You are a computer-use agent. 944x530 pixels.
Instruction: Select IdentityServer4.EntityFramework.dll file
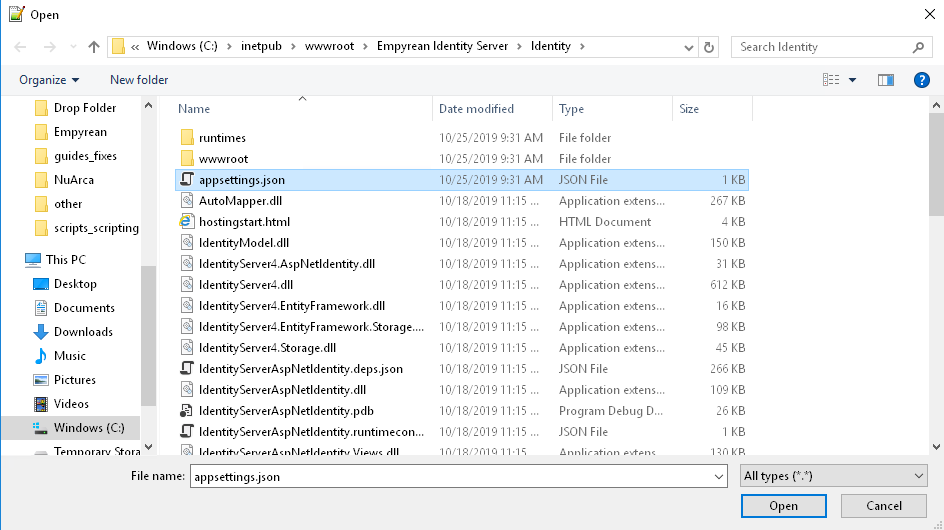pyautogui.click(x=292, y=306)
